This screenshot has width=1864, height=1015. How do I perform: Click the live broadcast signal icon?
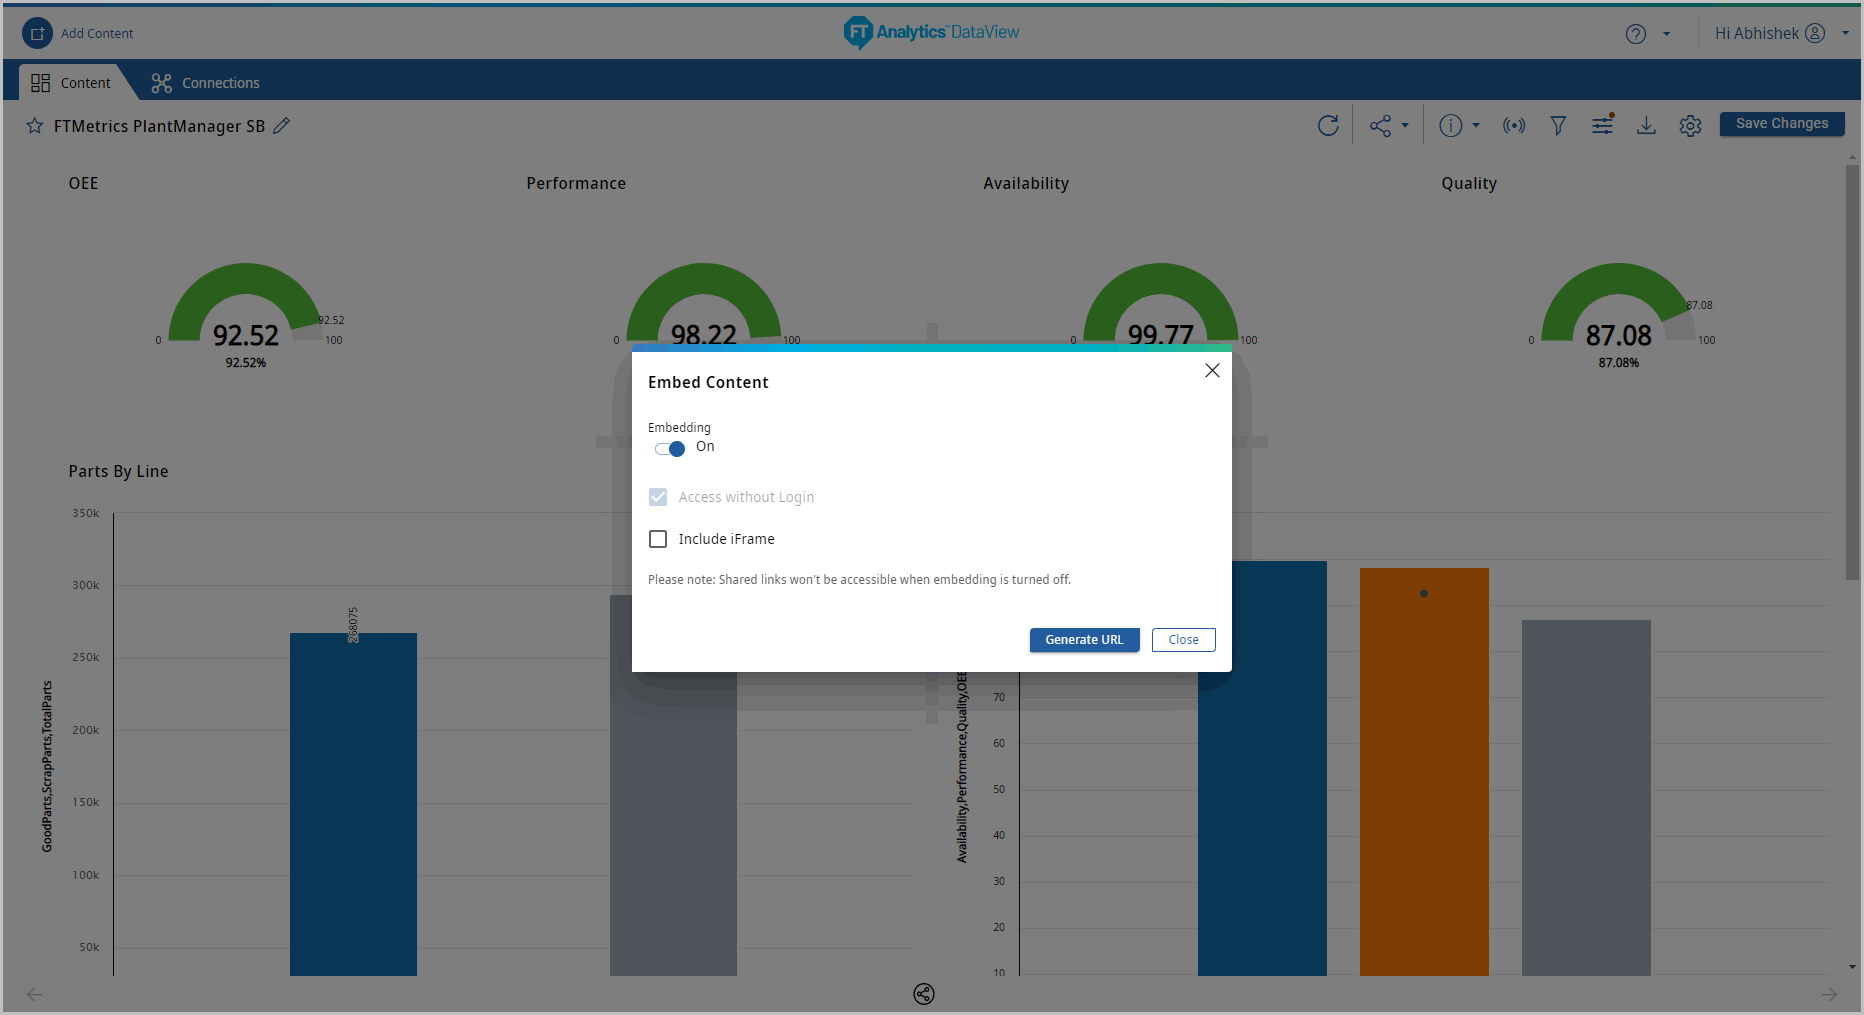[1514, 125]
